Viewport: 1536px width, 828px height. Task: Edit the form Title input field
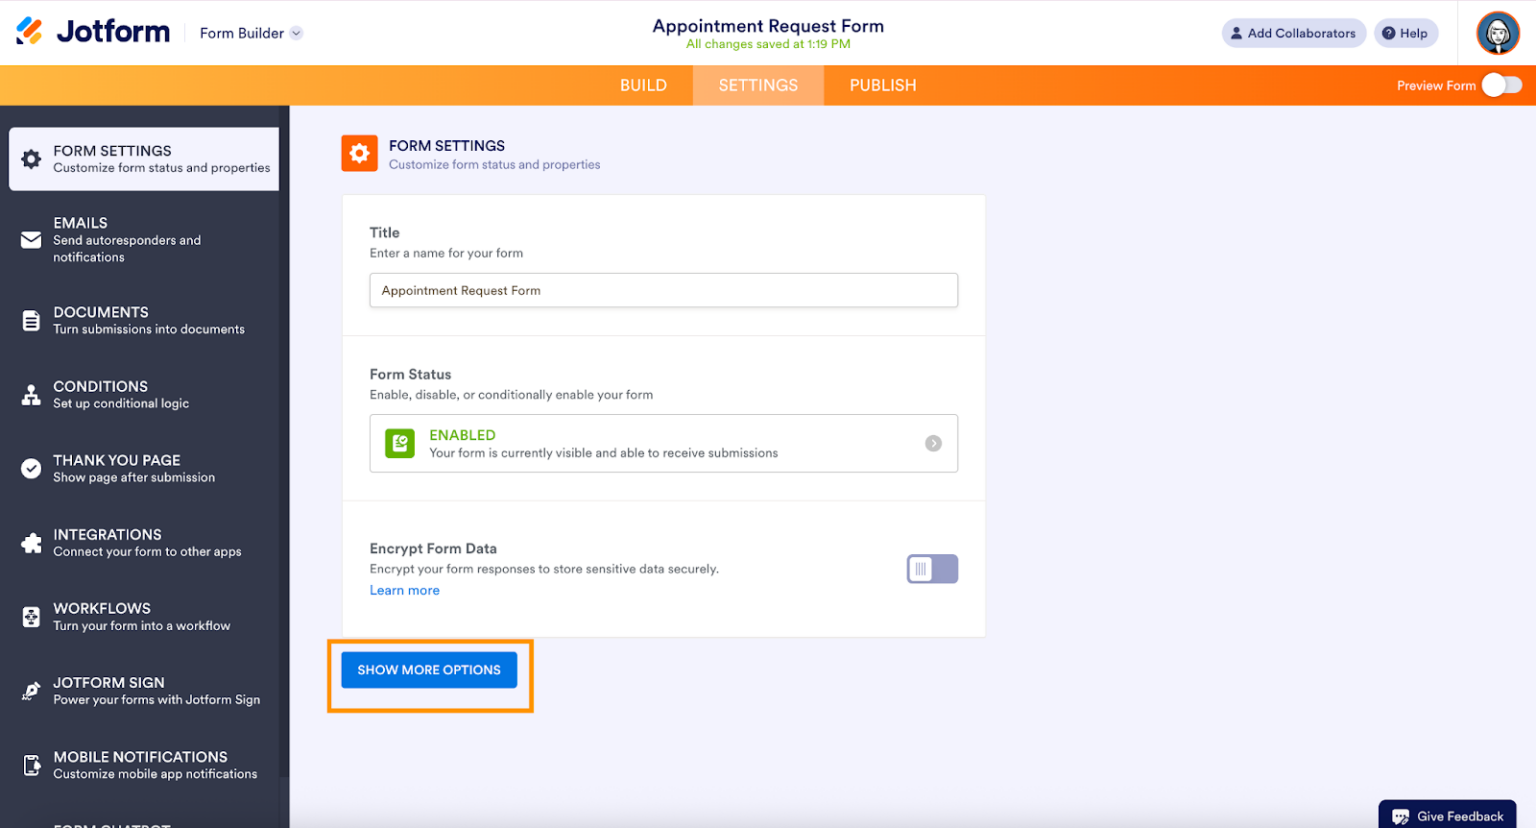pyautogui.click(x=663, y=290)
